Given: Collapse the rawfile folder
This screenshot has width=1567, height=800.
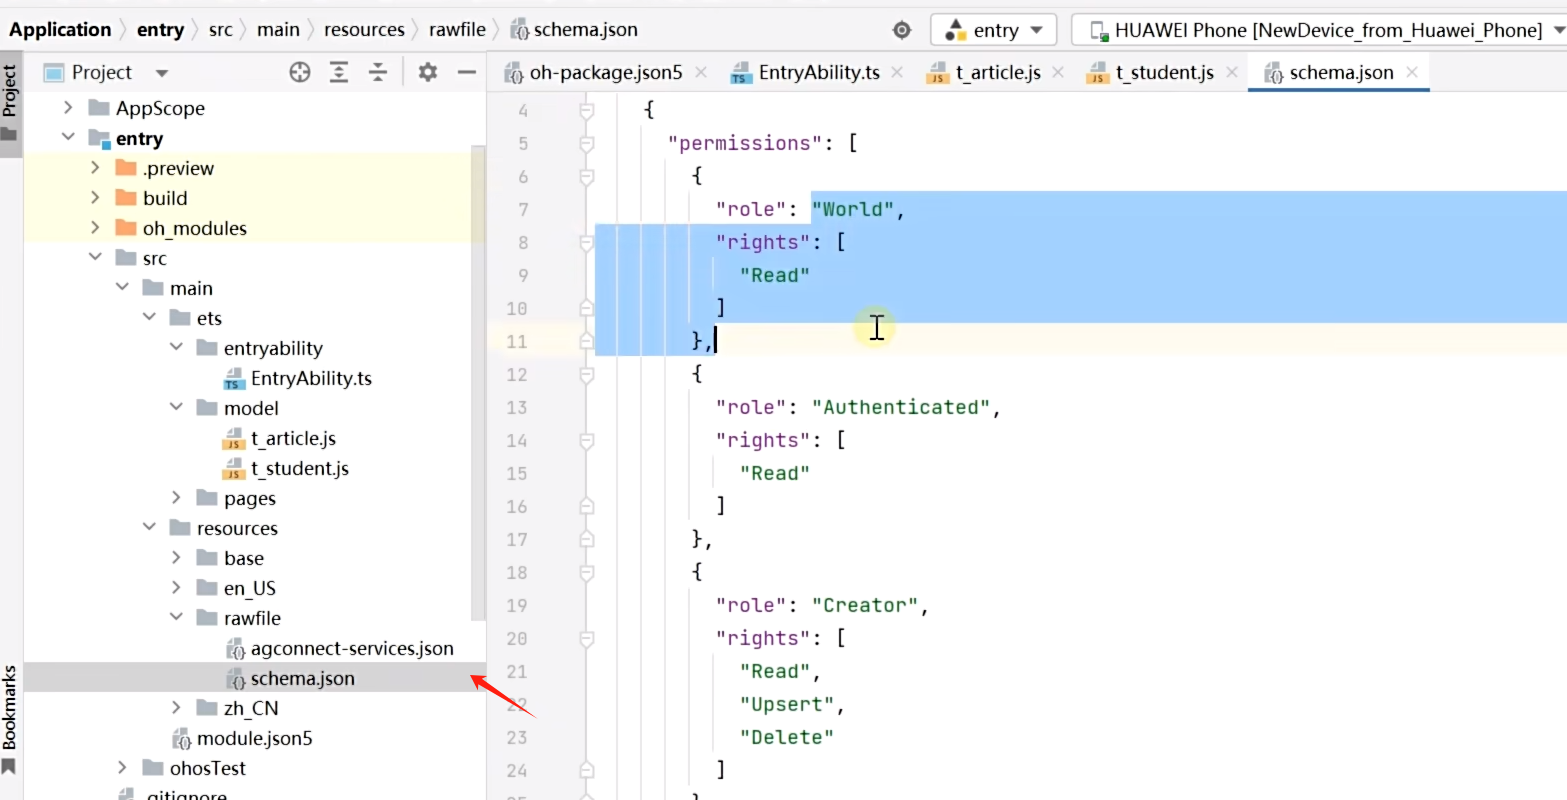Looking at the screenshot, I should pos(176,618).
